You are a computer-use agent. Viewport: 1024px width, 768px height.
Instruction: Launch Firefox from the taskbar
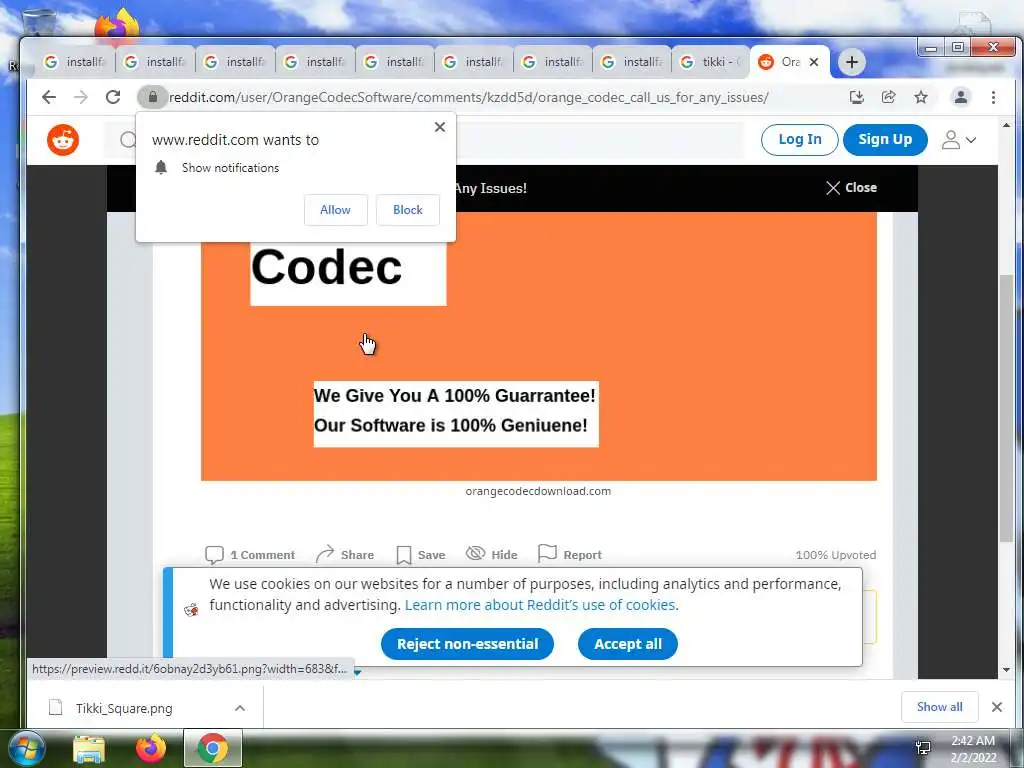[151, 748]
